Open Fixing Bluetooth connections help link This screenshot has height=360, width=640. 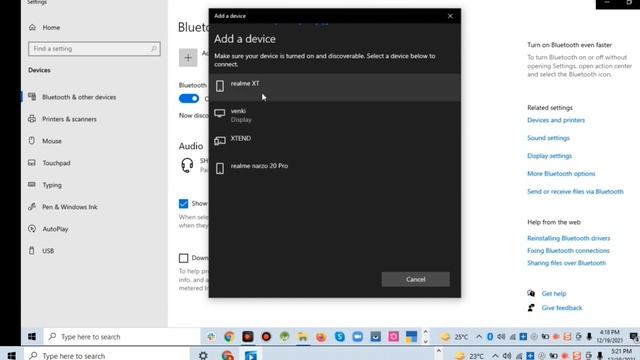(x=568, y=251)
